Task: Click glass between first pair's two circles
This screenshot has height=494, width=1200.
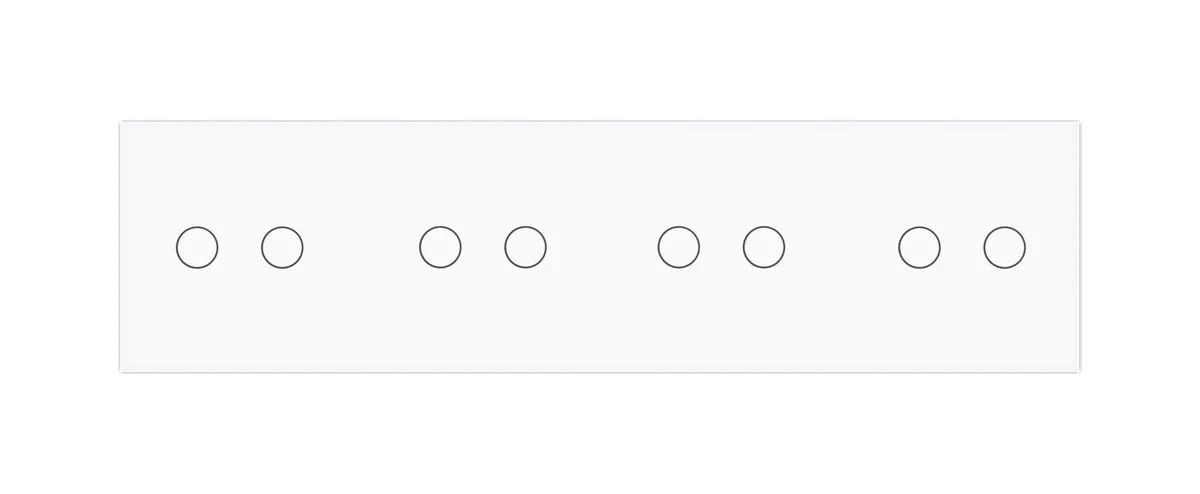Action: coord(240,247)
